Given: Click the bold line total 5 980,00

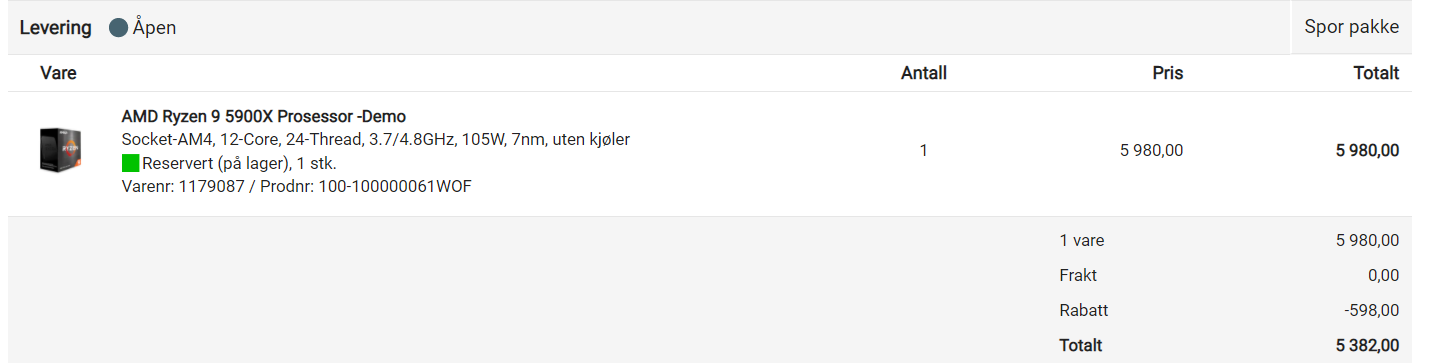Looking at the screenshot, I should [x=1367, y=151].
